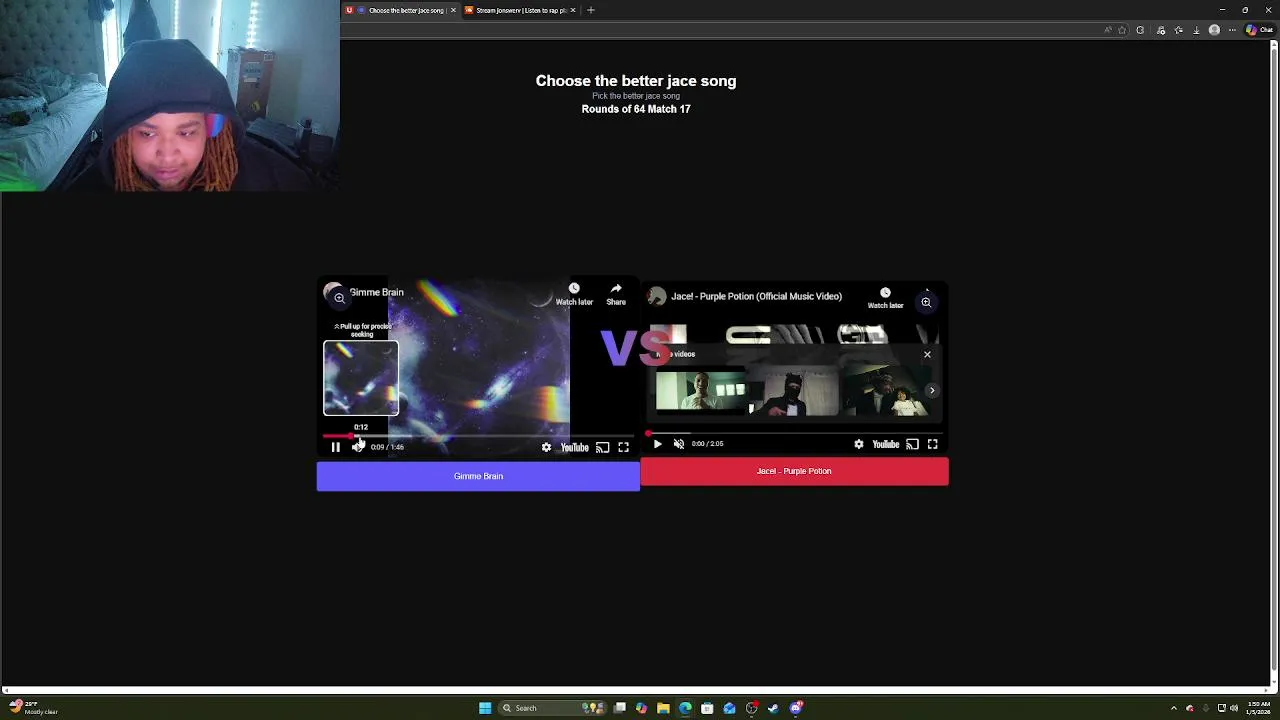Image resolution: width=1280 pixels, height=720 pixels.
Task: Pause the Gimme Brain video
Action: coord(336,447)
